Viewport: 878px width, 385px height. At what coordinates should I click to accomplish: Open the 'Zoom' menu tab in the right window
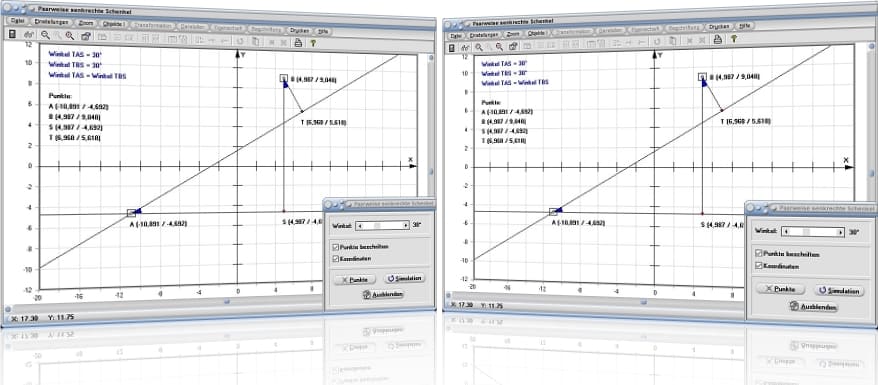click(513, 34)
